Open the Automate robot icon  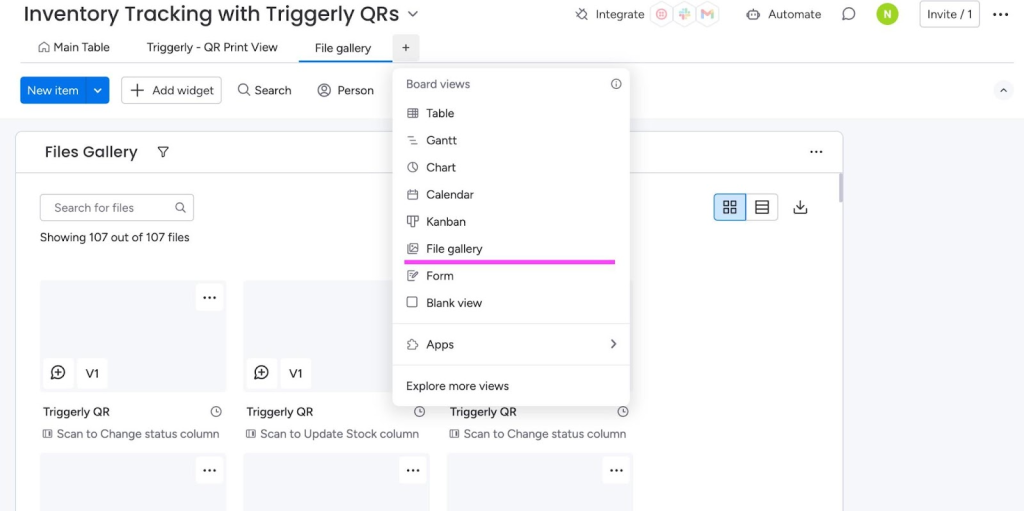coord(753,14)
